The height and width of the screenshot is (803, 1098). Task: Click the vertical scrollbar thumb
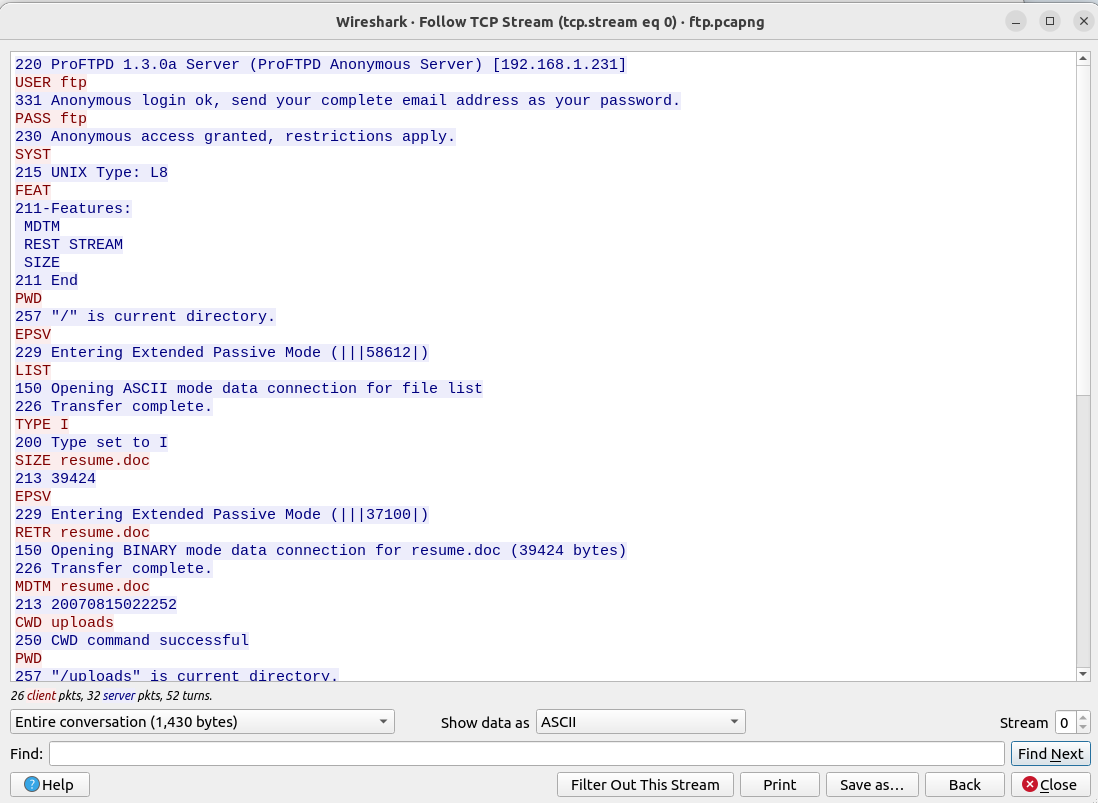(x=1083, y=230)
